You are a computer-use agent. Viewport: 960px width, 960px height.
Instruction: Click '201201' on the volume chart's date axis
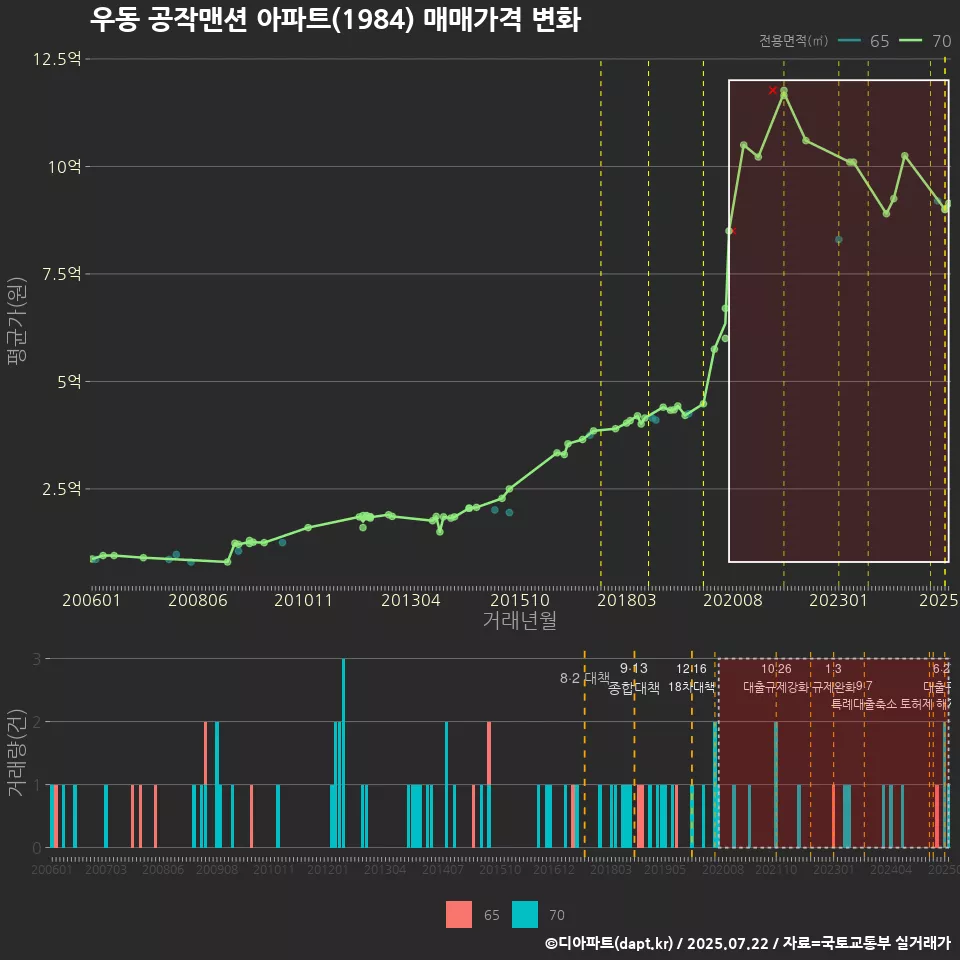tap(328, 869)
